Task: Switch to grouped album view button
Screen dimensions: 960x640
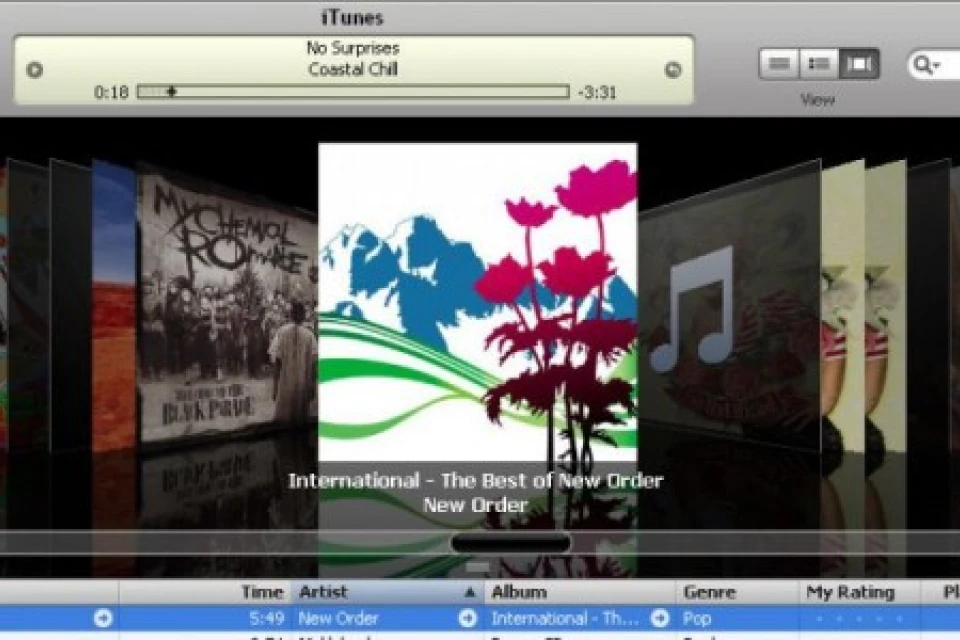Action: [x=819, y=64]
